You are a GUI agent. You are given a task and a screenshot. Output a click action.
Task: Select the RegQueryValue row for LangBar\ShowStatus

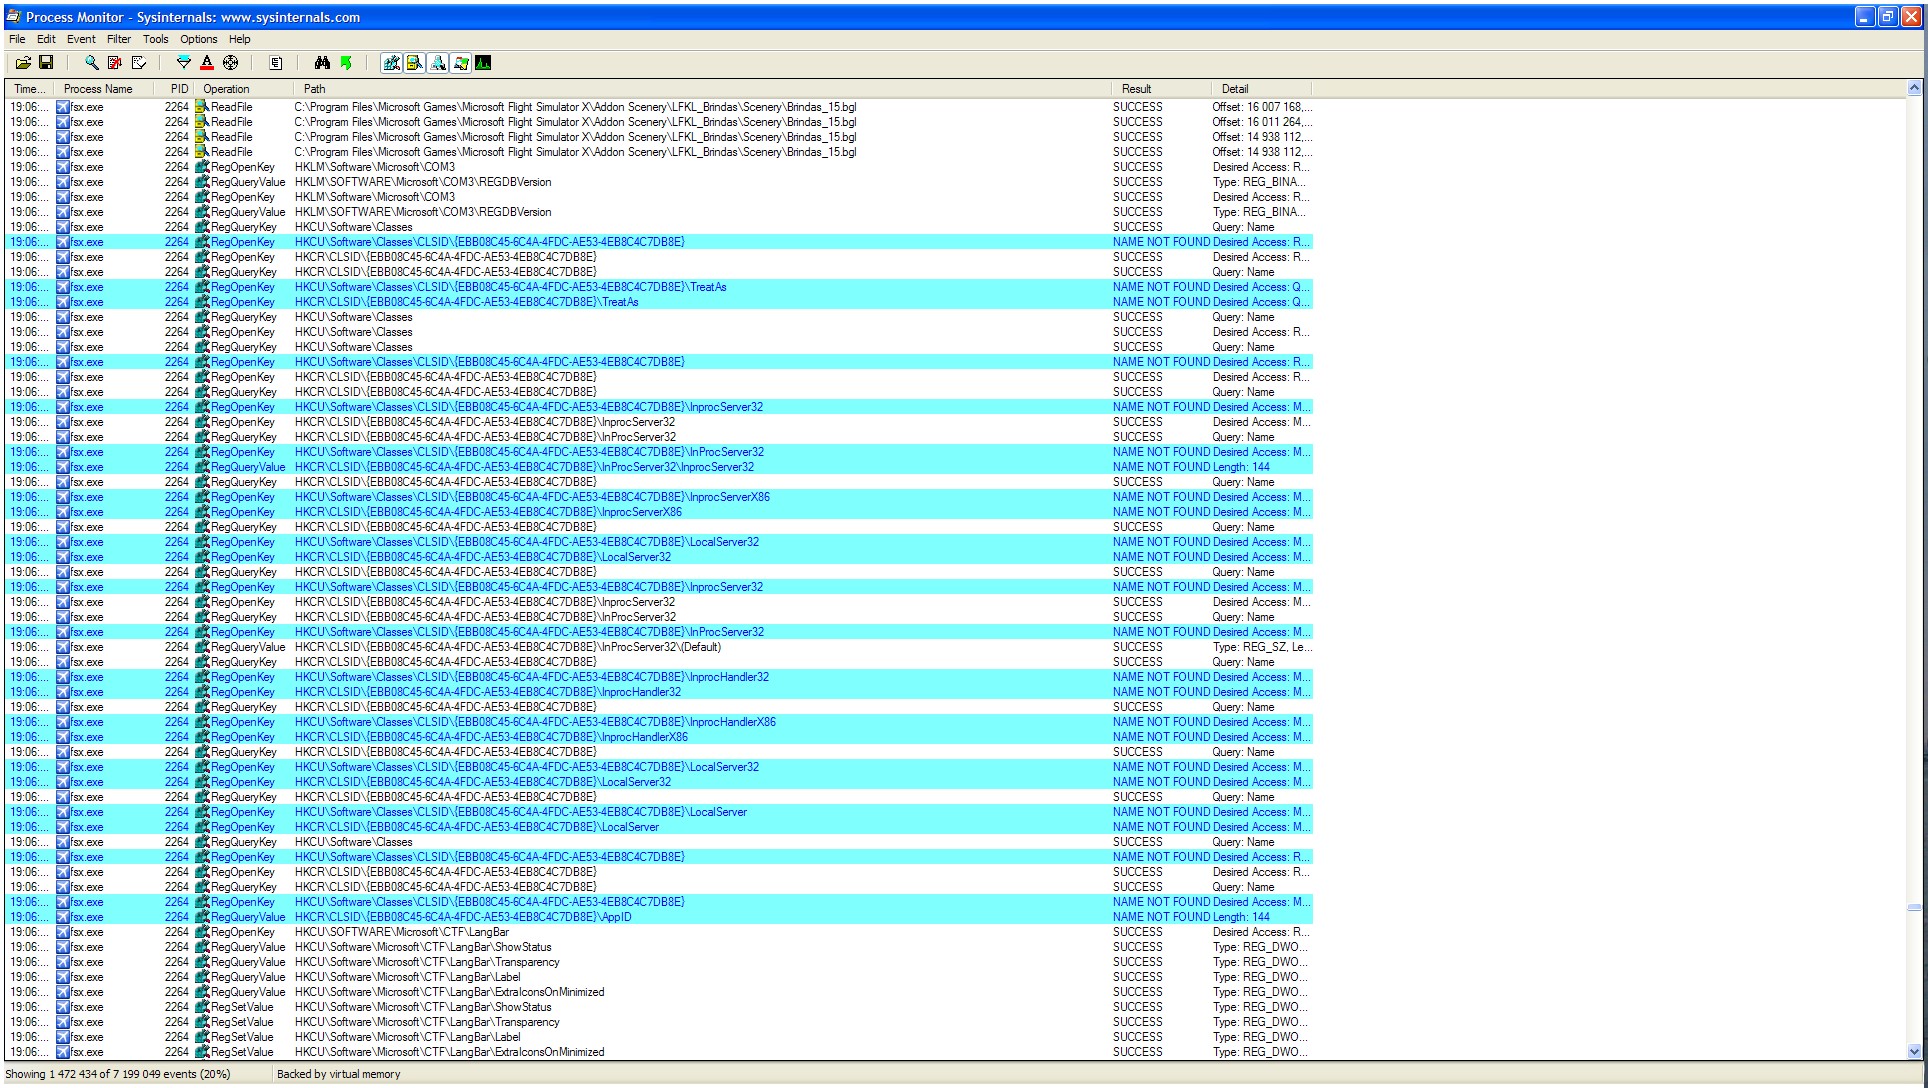pyautogui.click(x=659, y=947)
